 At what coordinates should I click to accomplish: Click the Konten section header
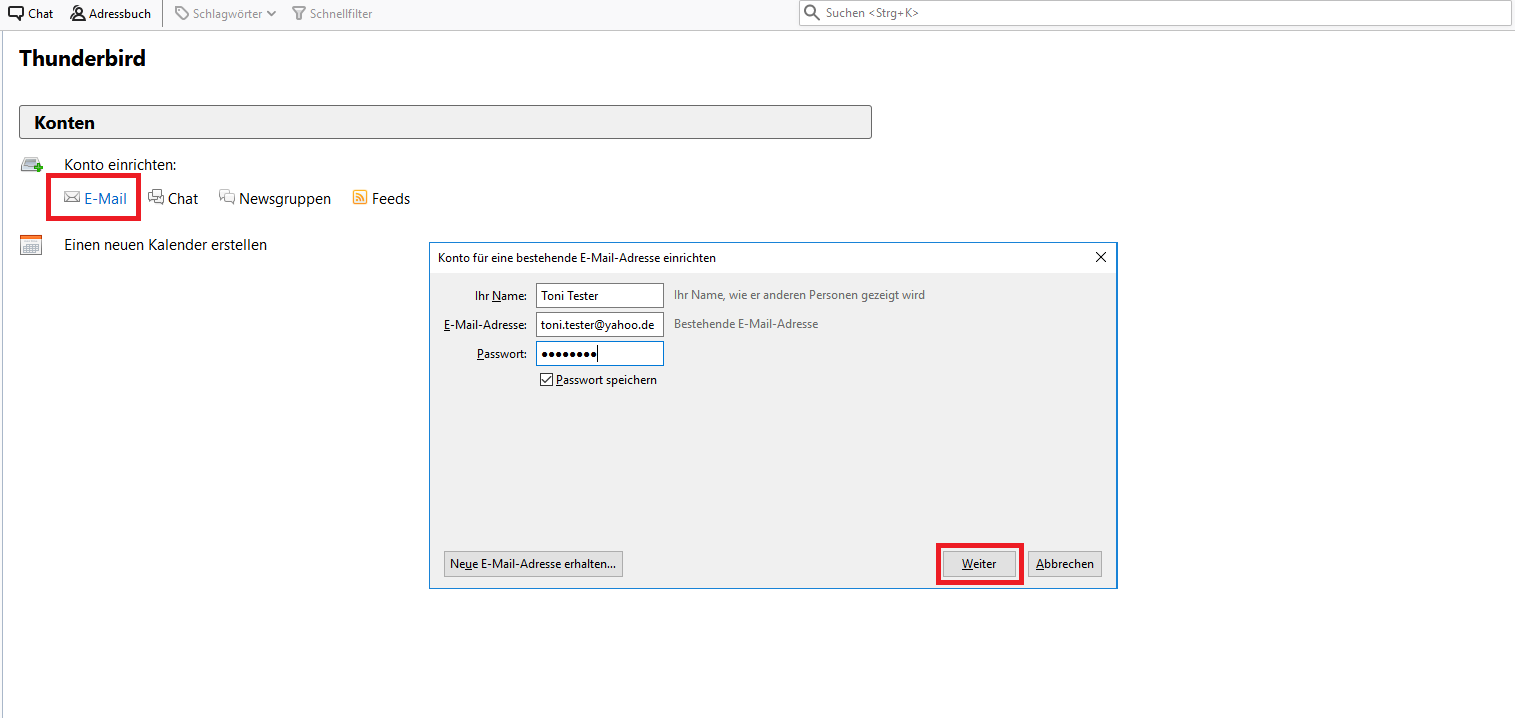(445, 122)
